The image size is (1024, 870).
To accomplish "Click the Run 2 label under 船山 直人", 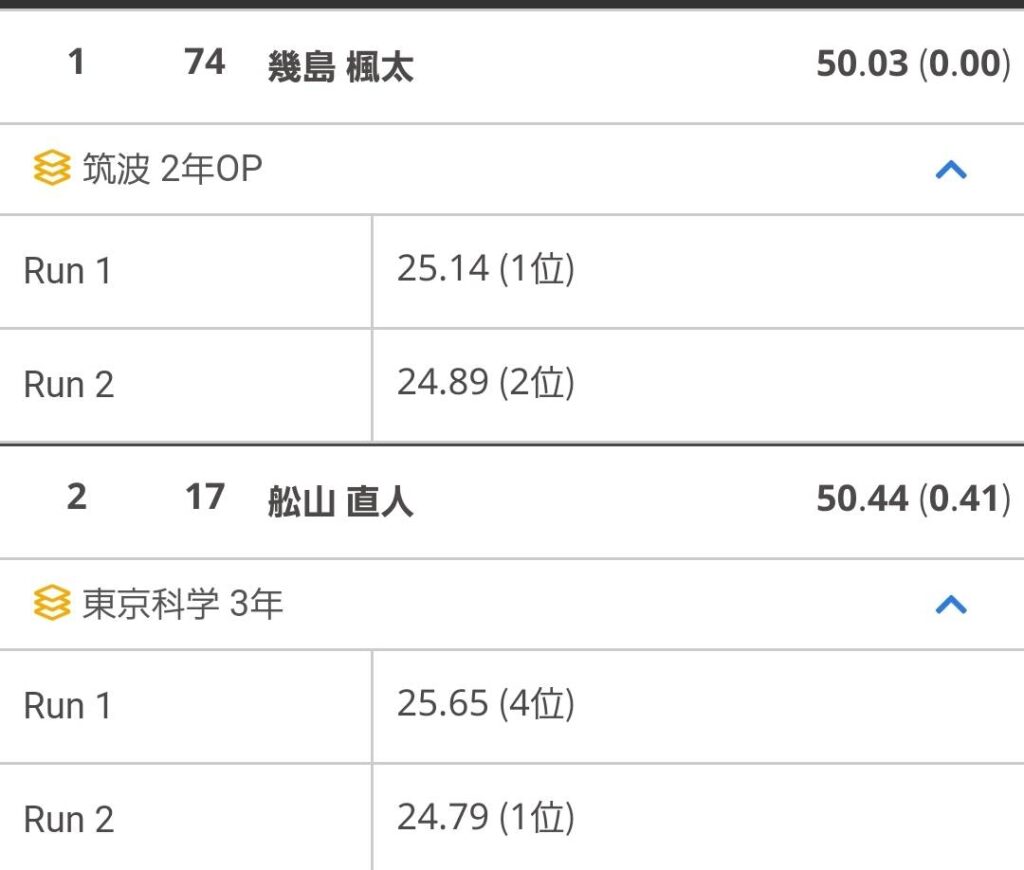I will tap(69, 819).
